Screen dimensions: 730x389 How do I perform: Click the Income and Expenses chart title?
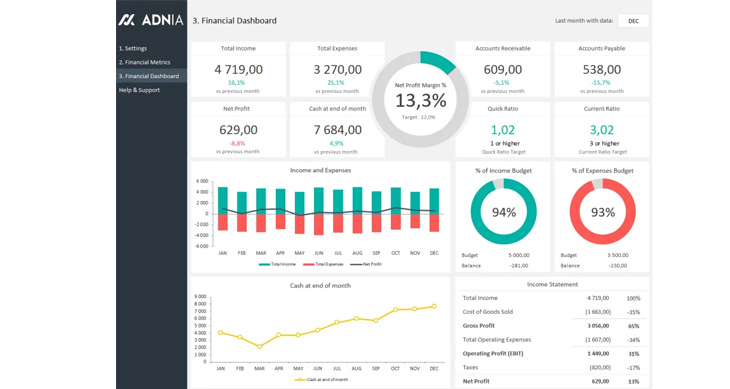click(x=320, y=170)
